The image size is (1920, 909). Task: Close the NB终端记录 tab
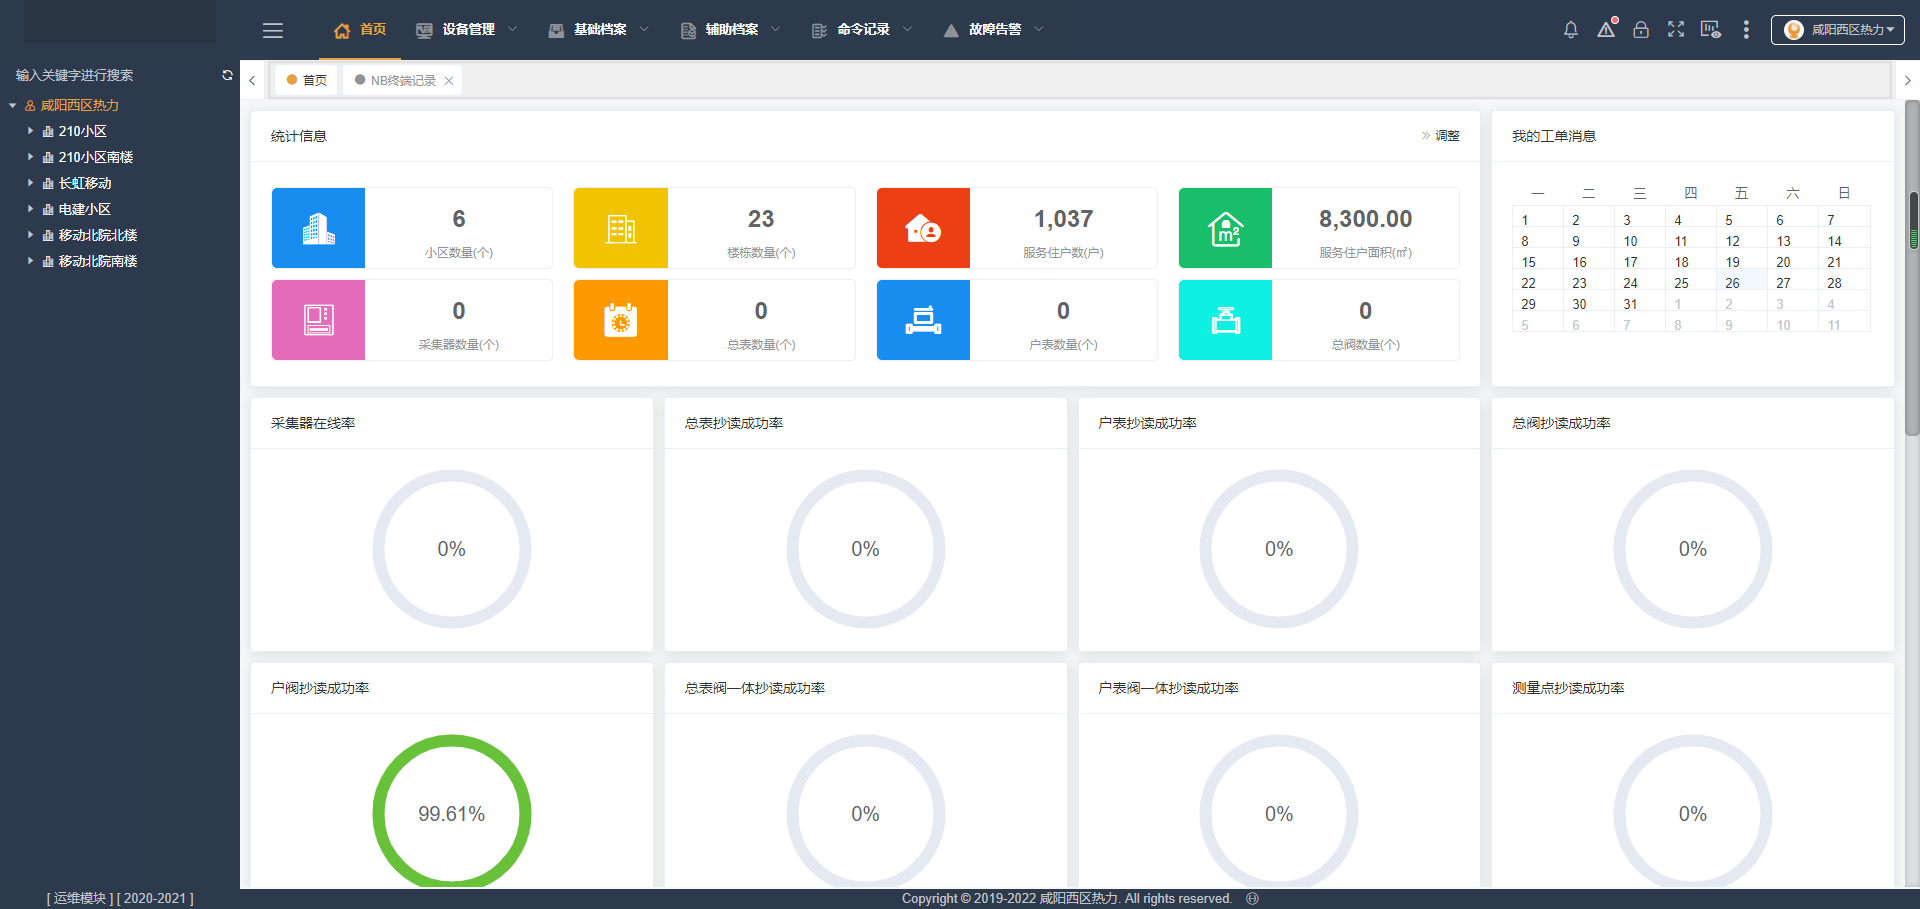coord(449,81)
